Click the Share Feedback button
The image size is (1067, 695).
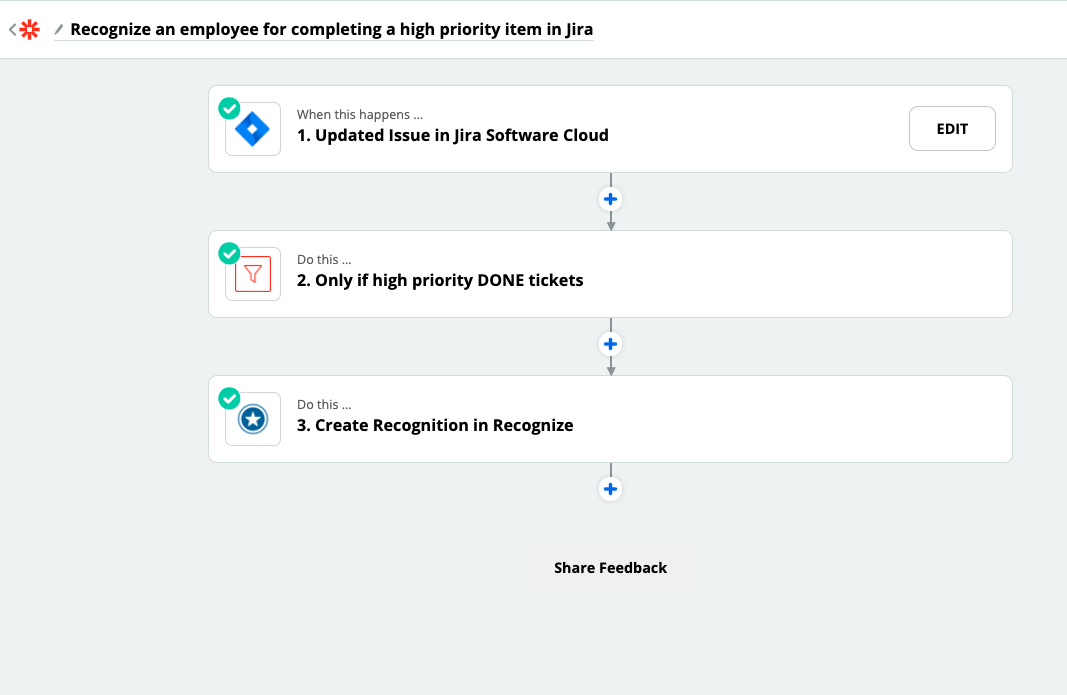point(610,567)
